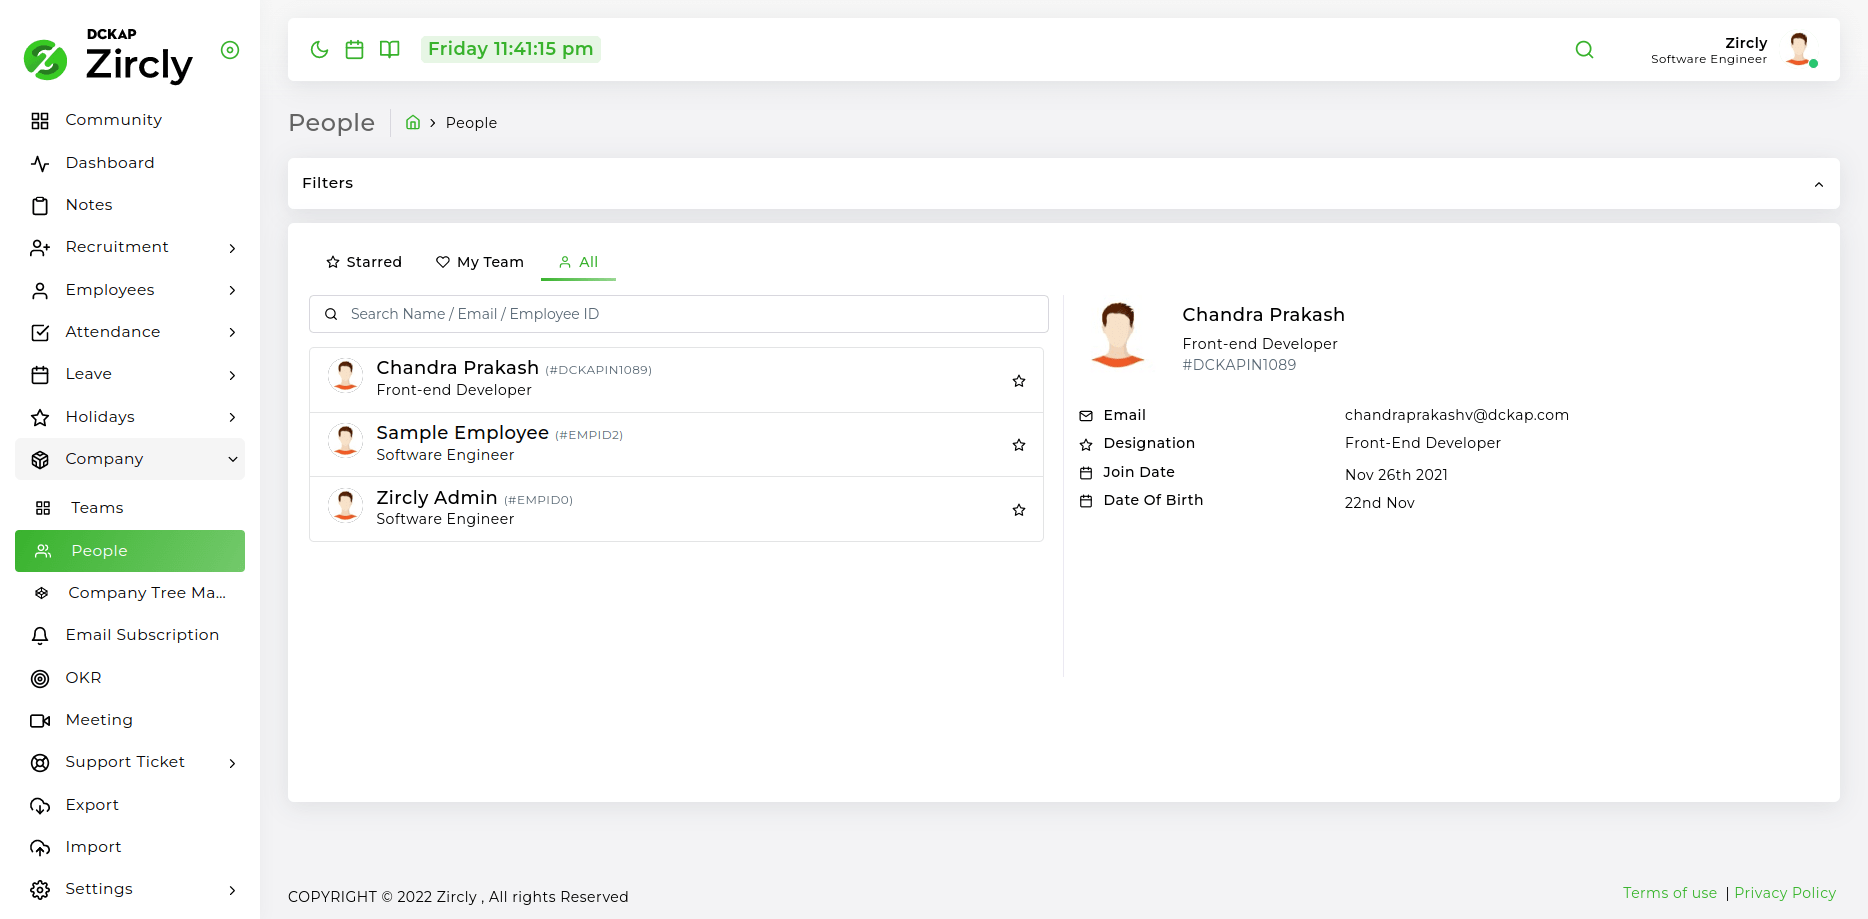
Task: Star the Sample Employee entry
Action: (1018, 445)
